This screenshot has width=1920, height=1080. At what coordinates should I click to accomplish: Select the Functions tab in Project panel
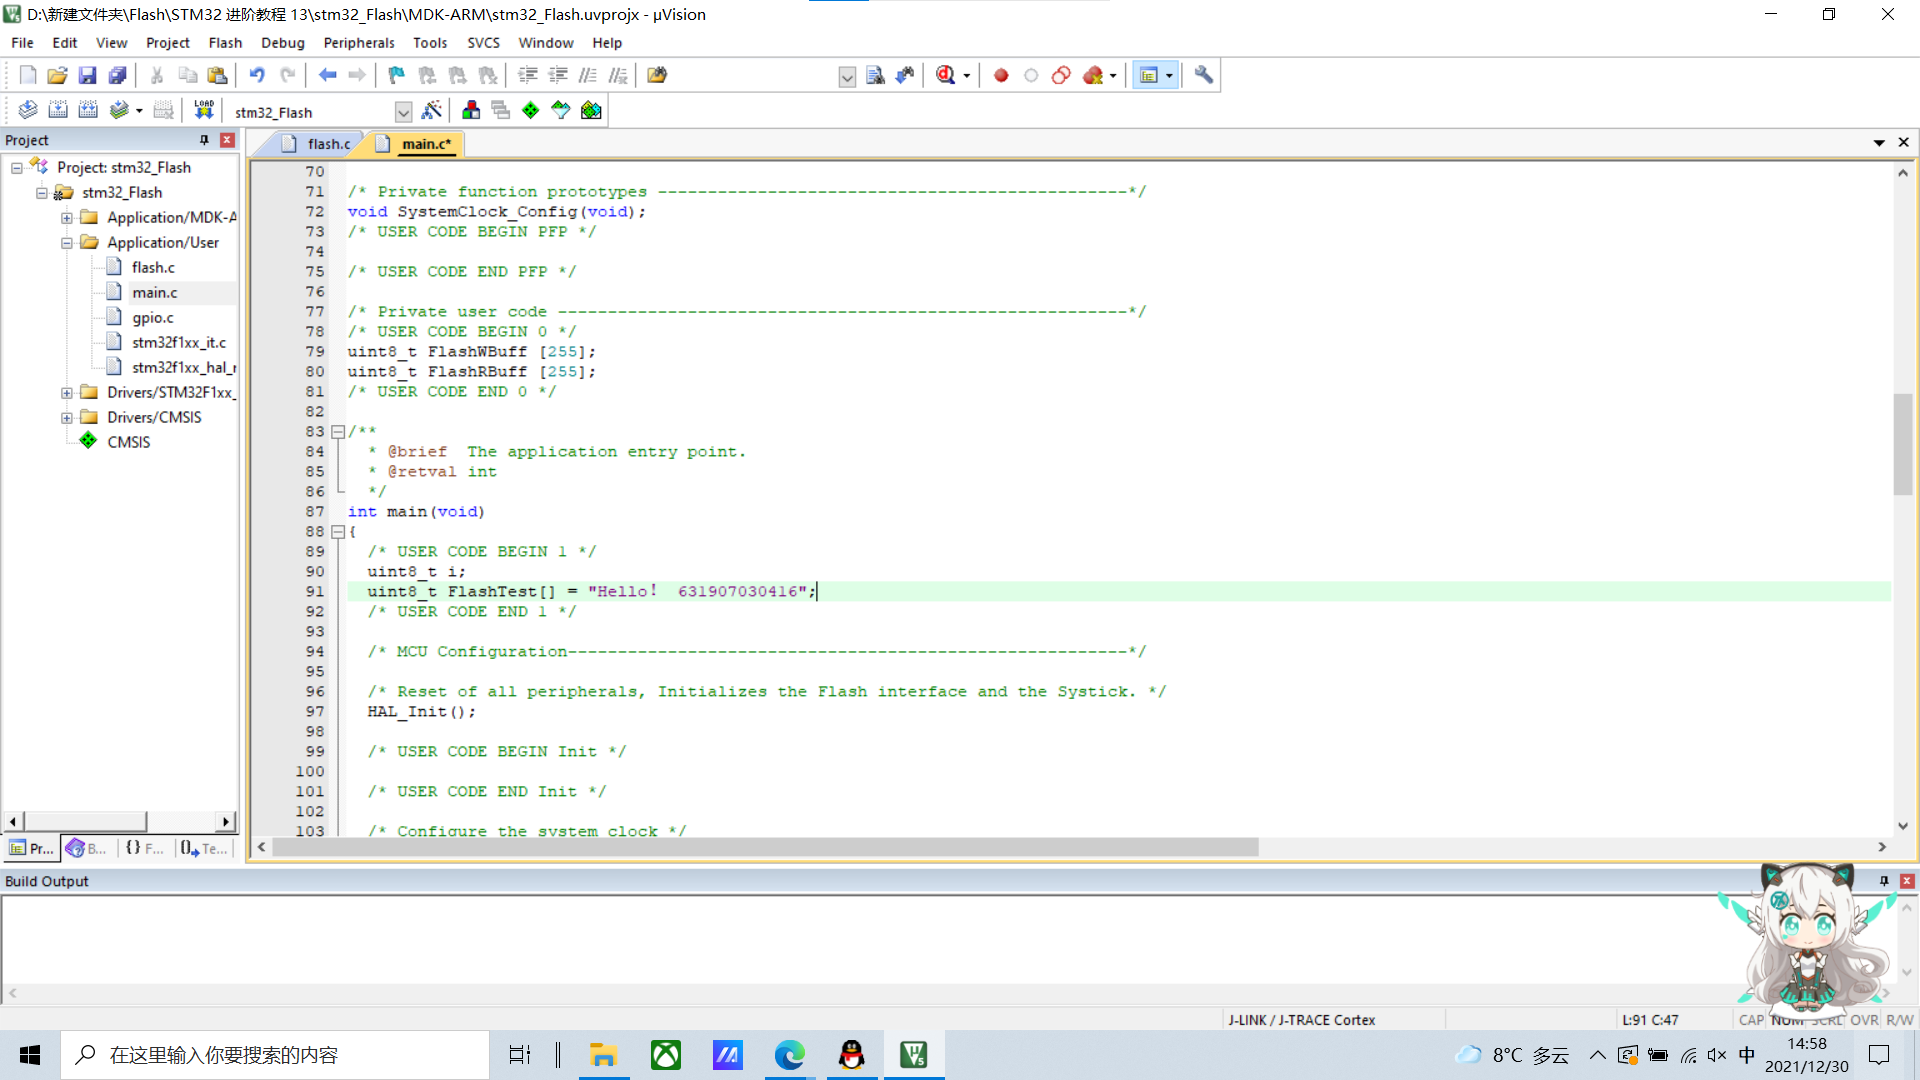[144, 848]
